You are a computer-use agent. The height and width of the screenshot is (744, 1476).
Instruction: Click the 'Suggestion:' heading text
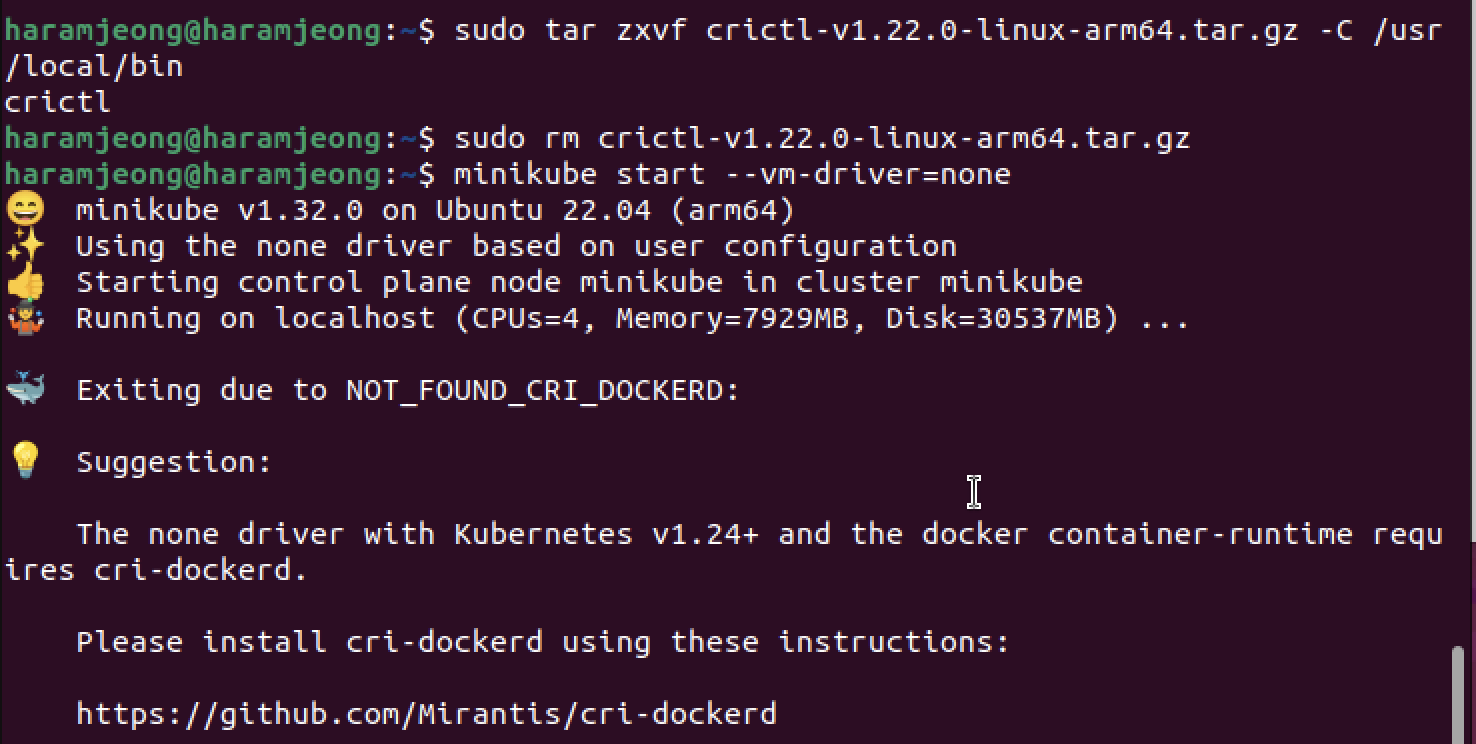pos(174,463)
